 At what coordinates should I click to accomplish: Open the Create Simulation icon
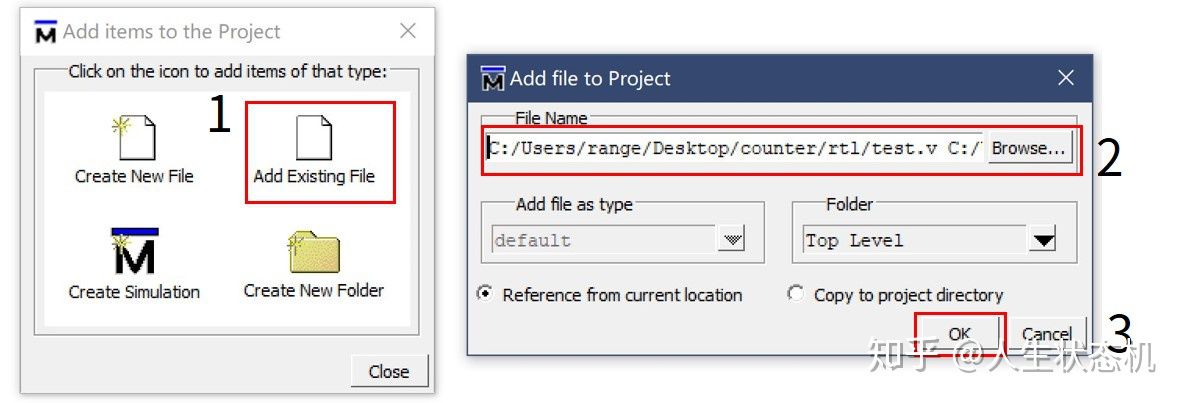point(135,252)
